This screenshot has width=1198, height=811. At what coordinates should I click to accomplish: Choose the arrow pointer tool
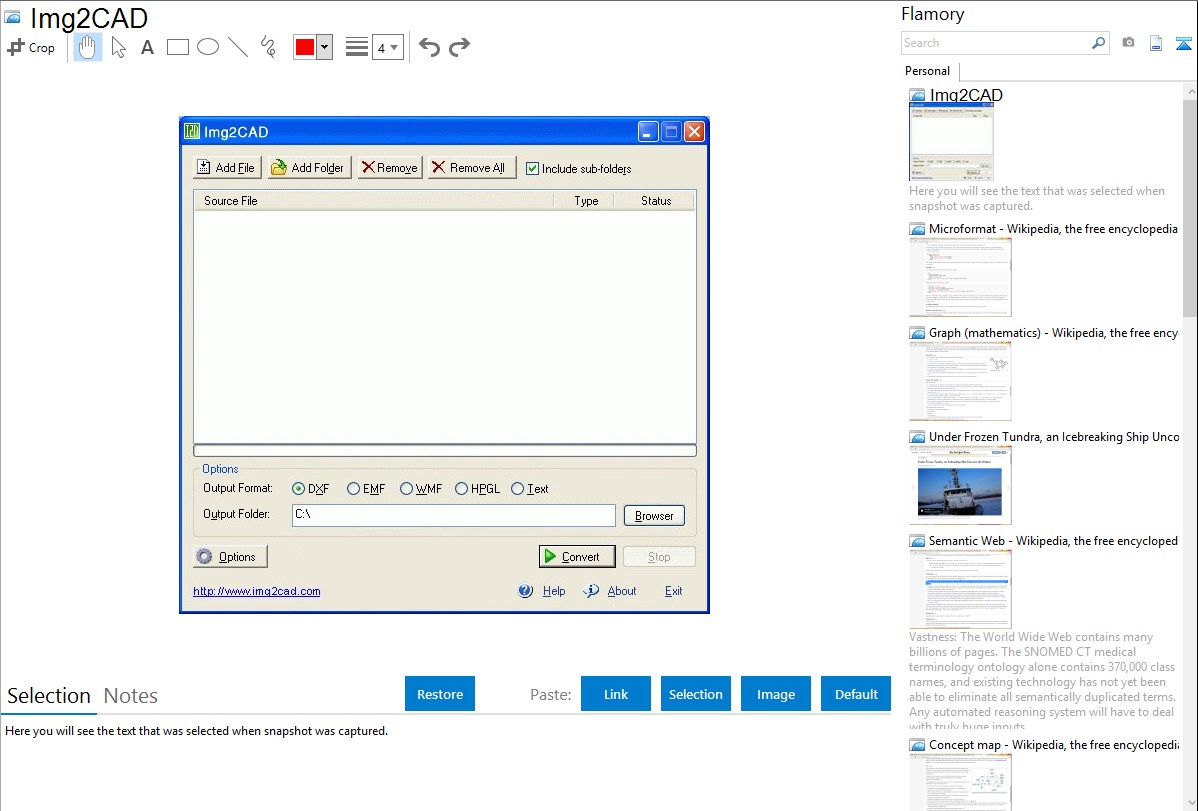[119, 47]
